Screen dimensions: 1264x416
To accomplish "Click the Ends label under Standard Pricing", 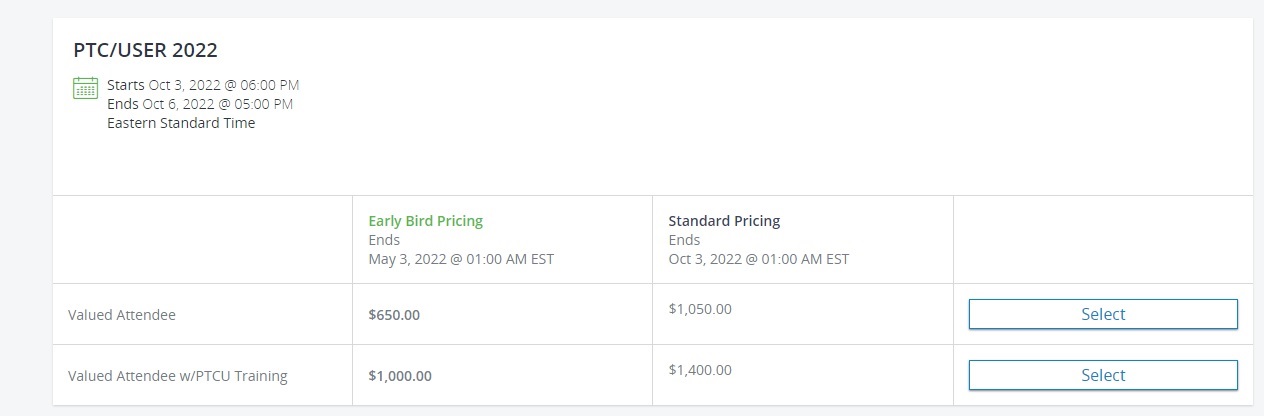I will click(x=684, y=240).
